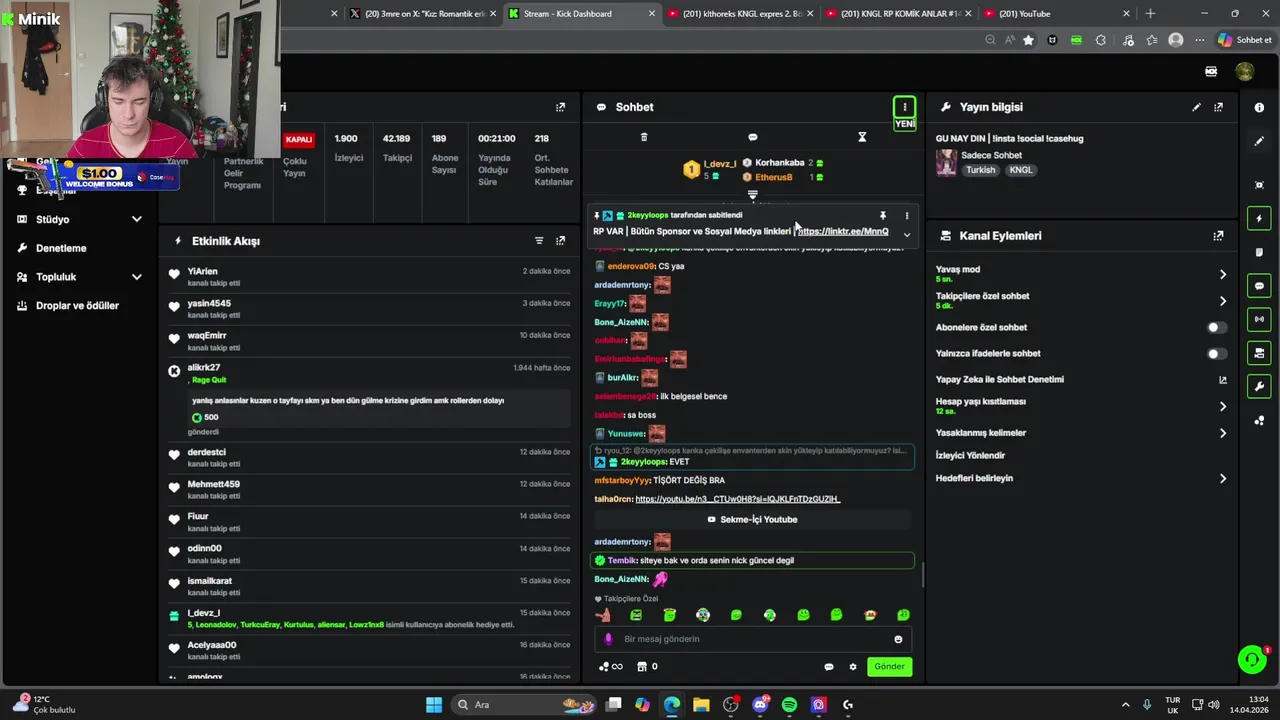Open the pinned message three-dot options
Image resolution: width=1280 pixels, height=720 pixels.
[x=907, y=215]
